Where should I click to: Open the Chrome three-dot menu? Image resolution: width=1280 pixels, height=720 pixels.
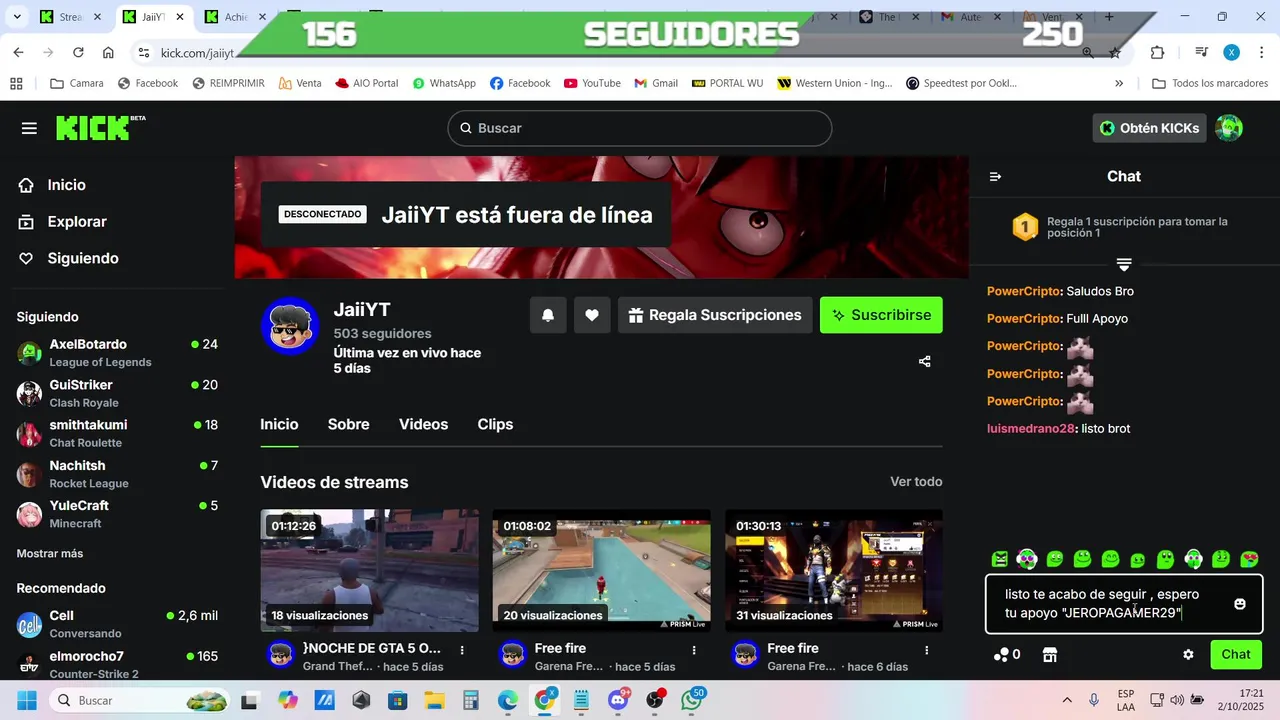pyautogui.click(x=1261, y=53)
